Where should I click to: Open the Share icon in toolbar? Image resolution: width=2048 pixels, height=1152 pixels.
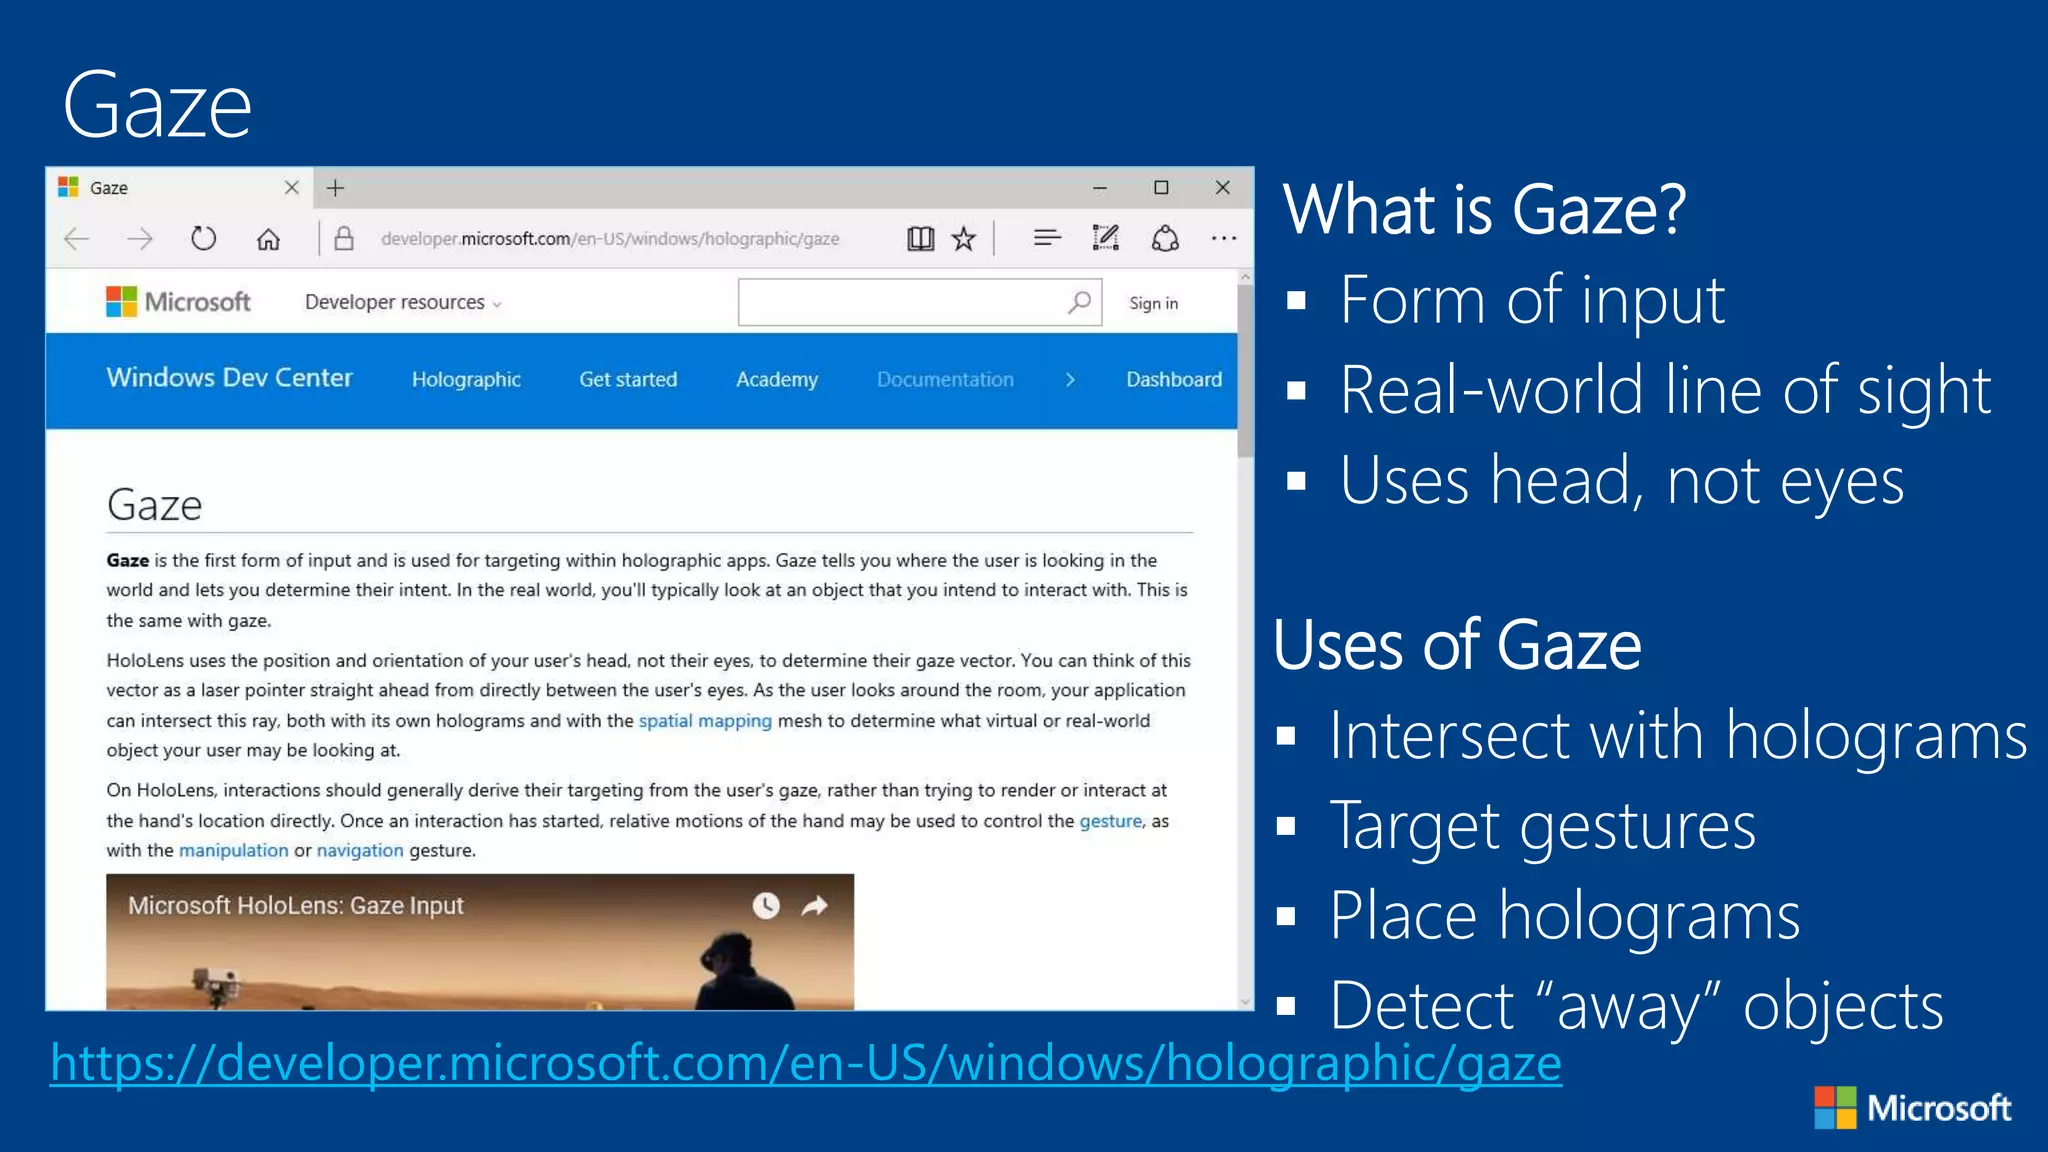click(x=1165, y=238)
